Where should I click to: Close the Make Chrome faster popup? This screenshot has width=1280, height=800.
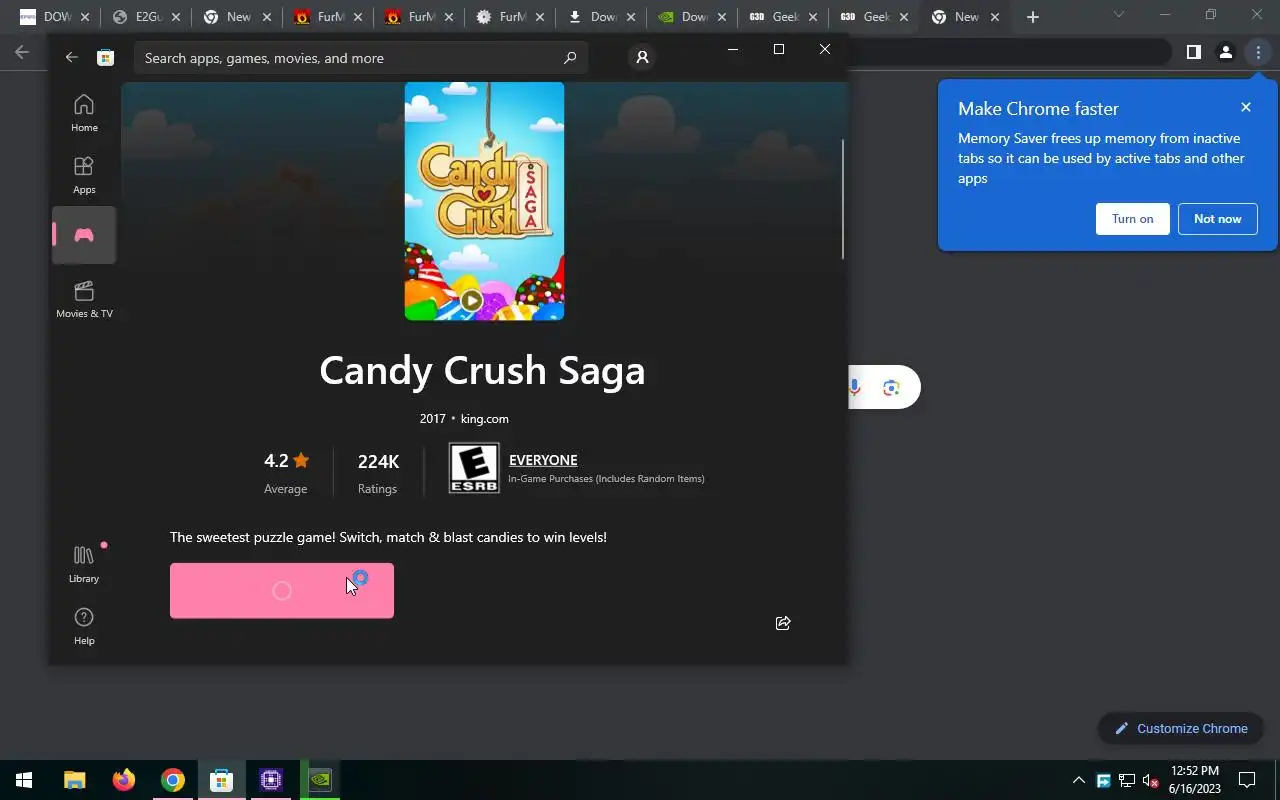point(1246,107)
